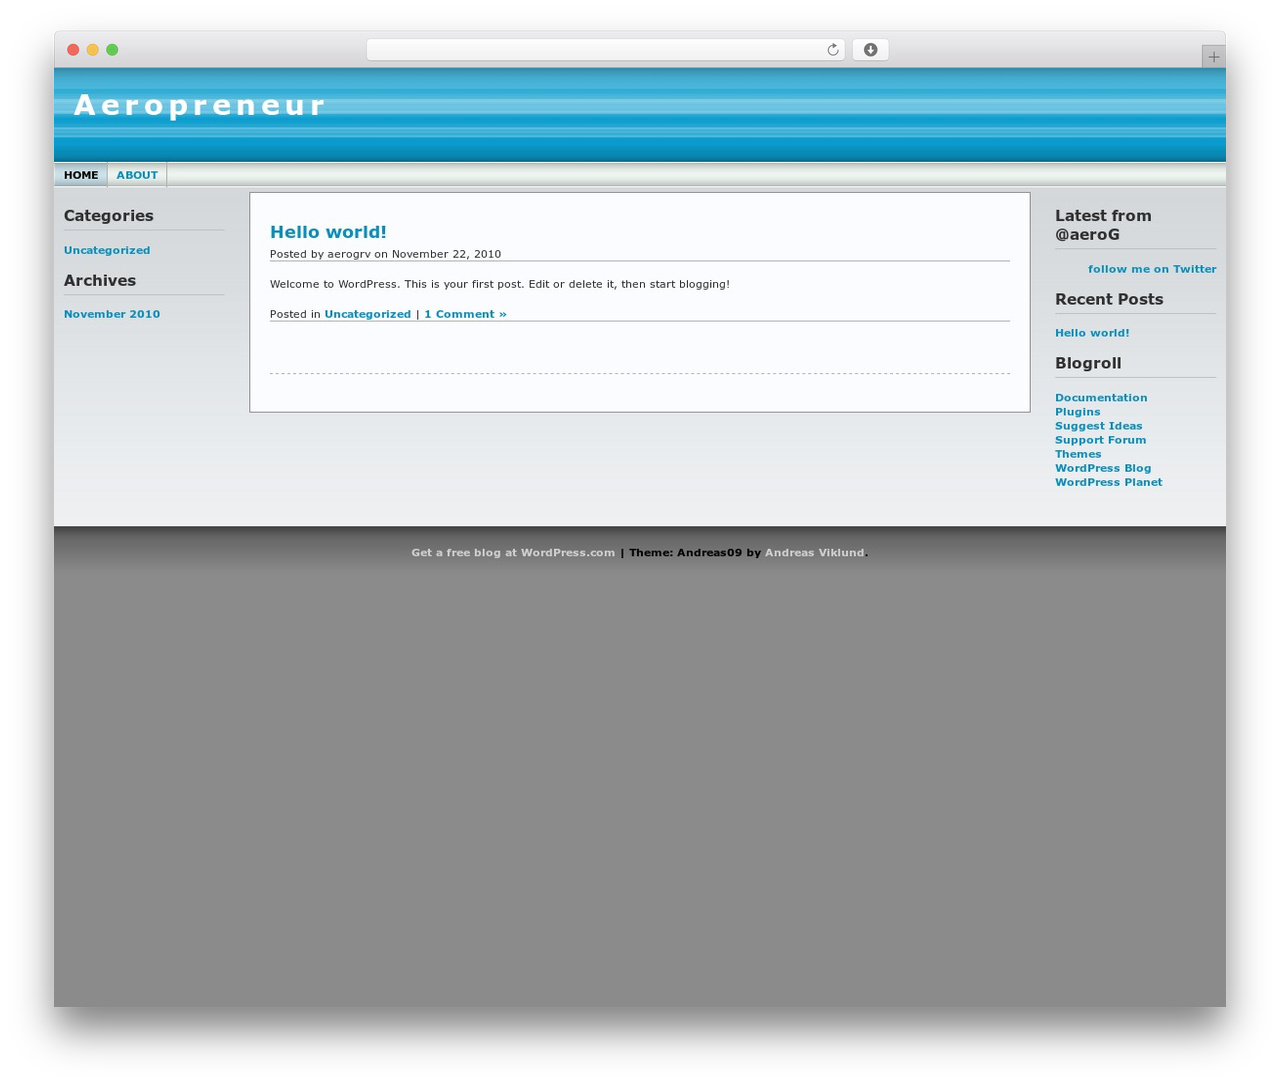Open the Plugins blogroll link
1280x1084 pixels.
(1078, 412)
